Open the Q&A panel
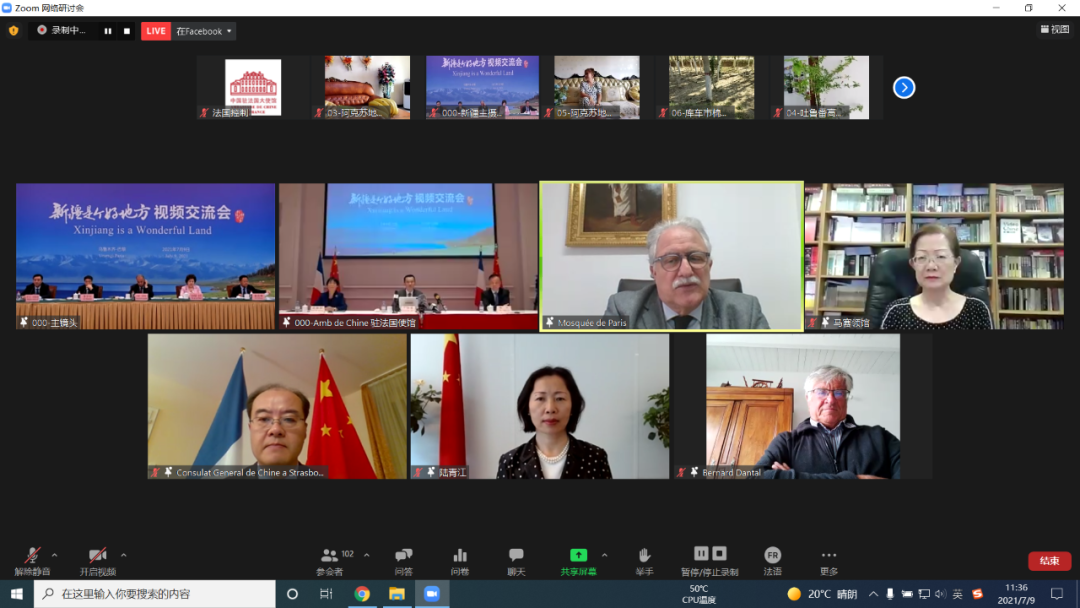This screenshot has width=1080, height=608. (403, 560)
